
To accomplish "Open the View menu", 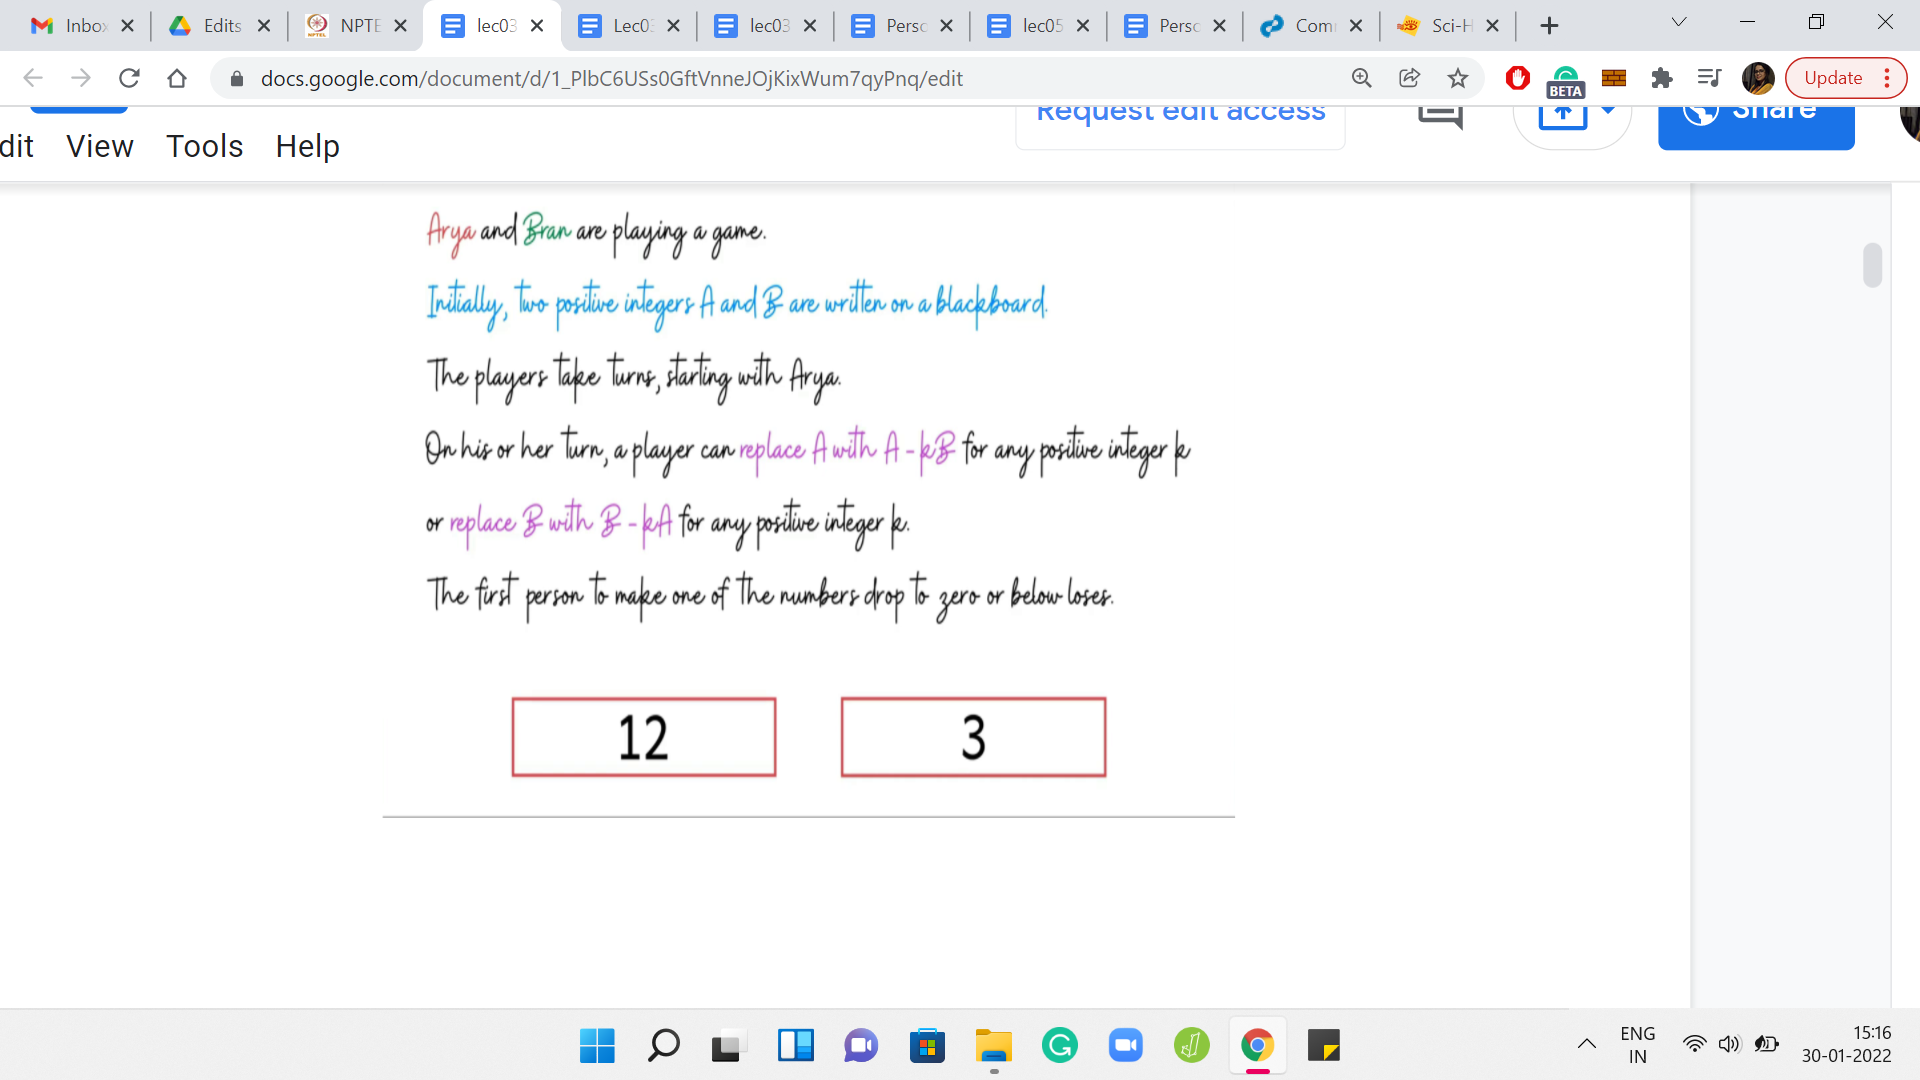I will [x=99, y=146].
